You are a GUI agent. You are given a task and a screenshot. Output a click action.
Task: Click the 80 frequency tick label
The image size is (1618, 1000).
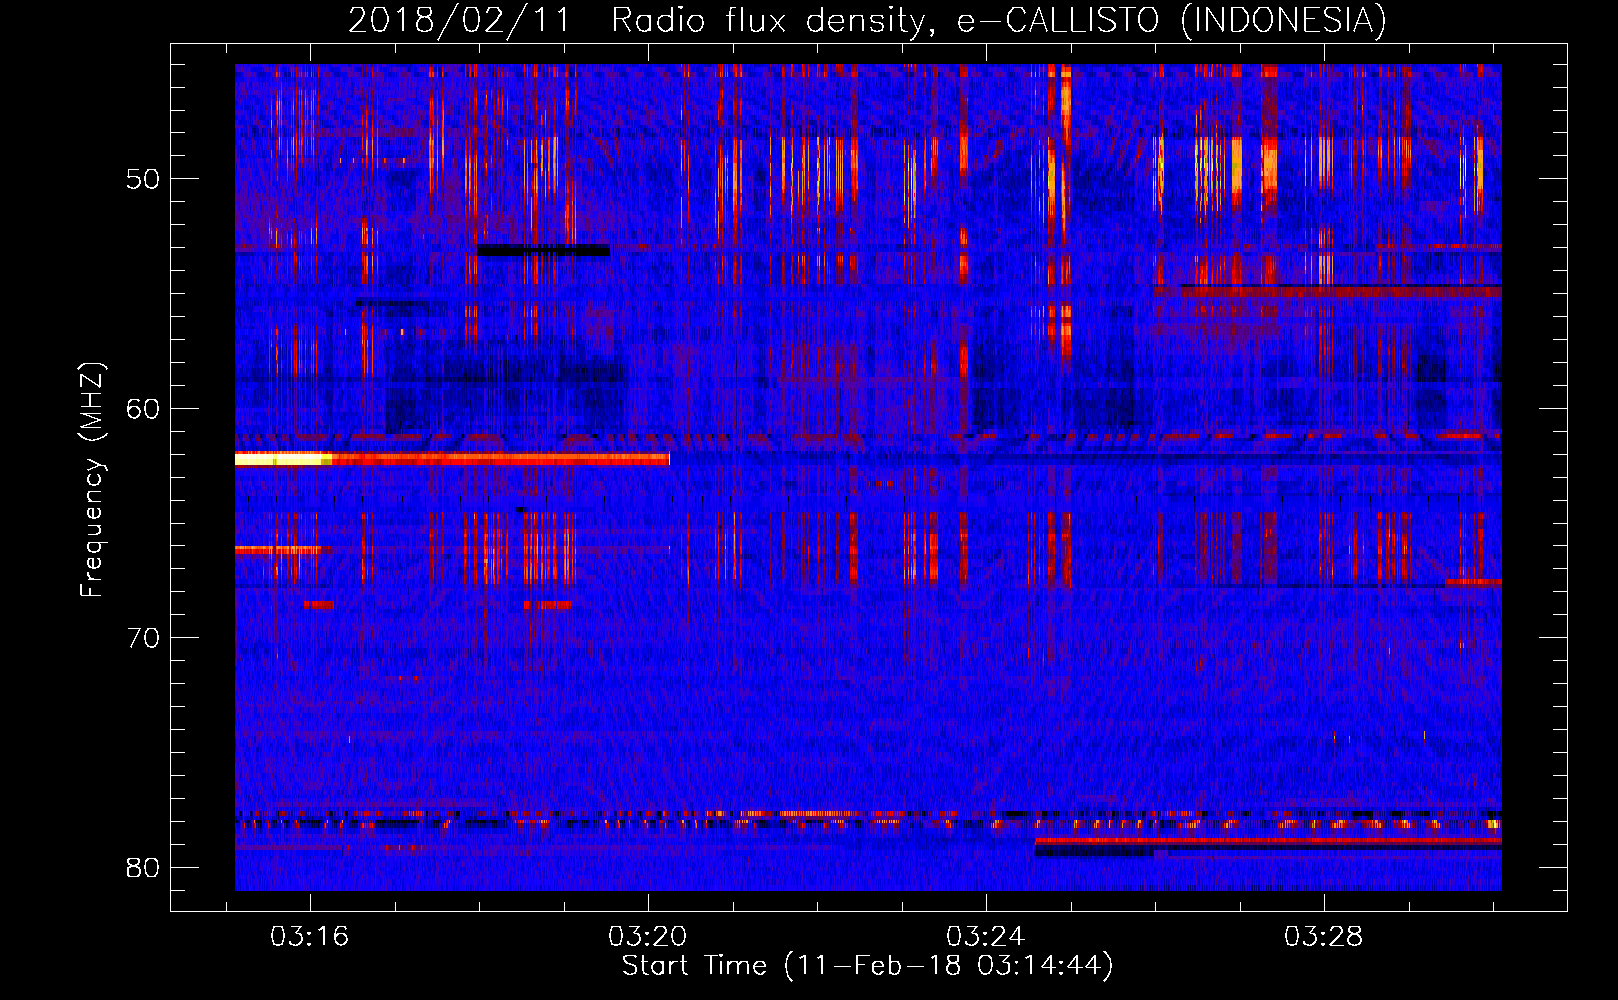143,867
